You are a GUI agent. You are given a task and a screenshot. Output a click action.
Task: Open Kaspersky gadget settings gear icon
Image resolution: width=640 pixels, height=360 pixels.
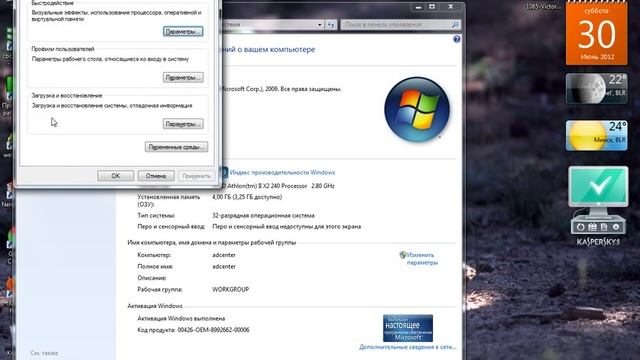[616, 227]
